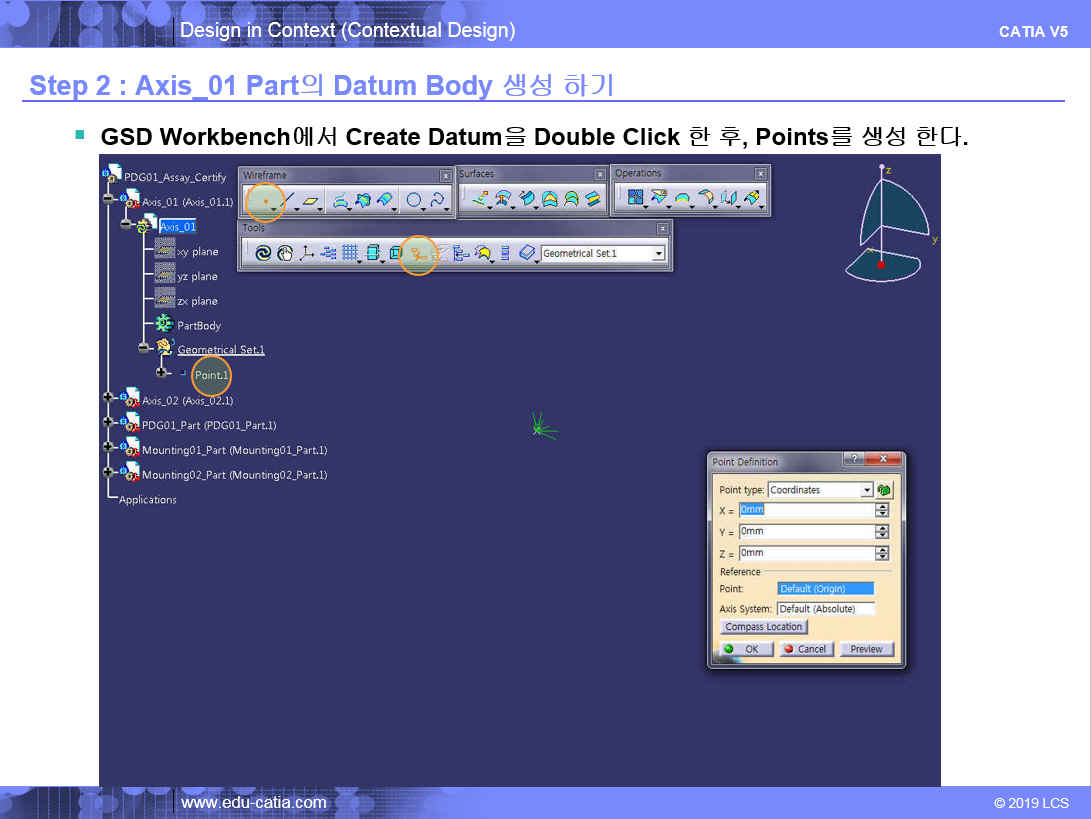Screen dimensions: 1091x819
Task: Select PartBody in the specification tree
Action: (198, 325)
